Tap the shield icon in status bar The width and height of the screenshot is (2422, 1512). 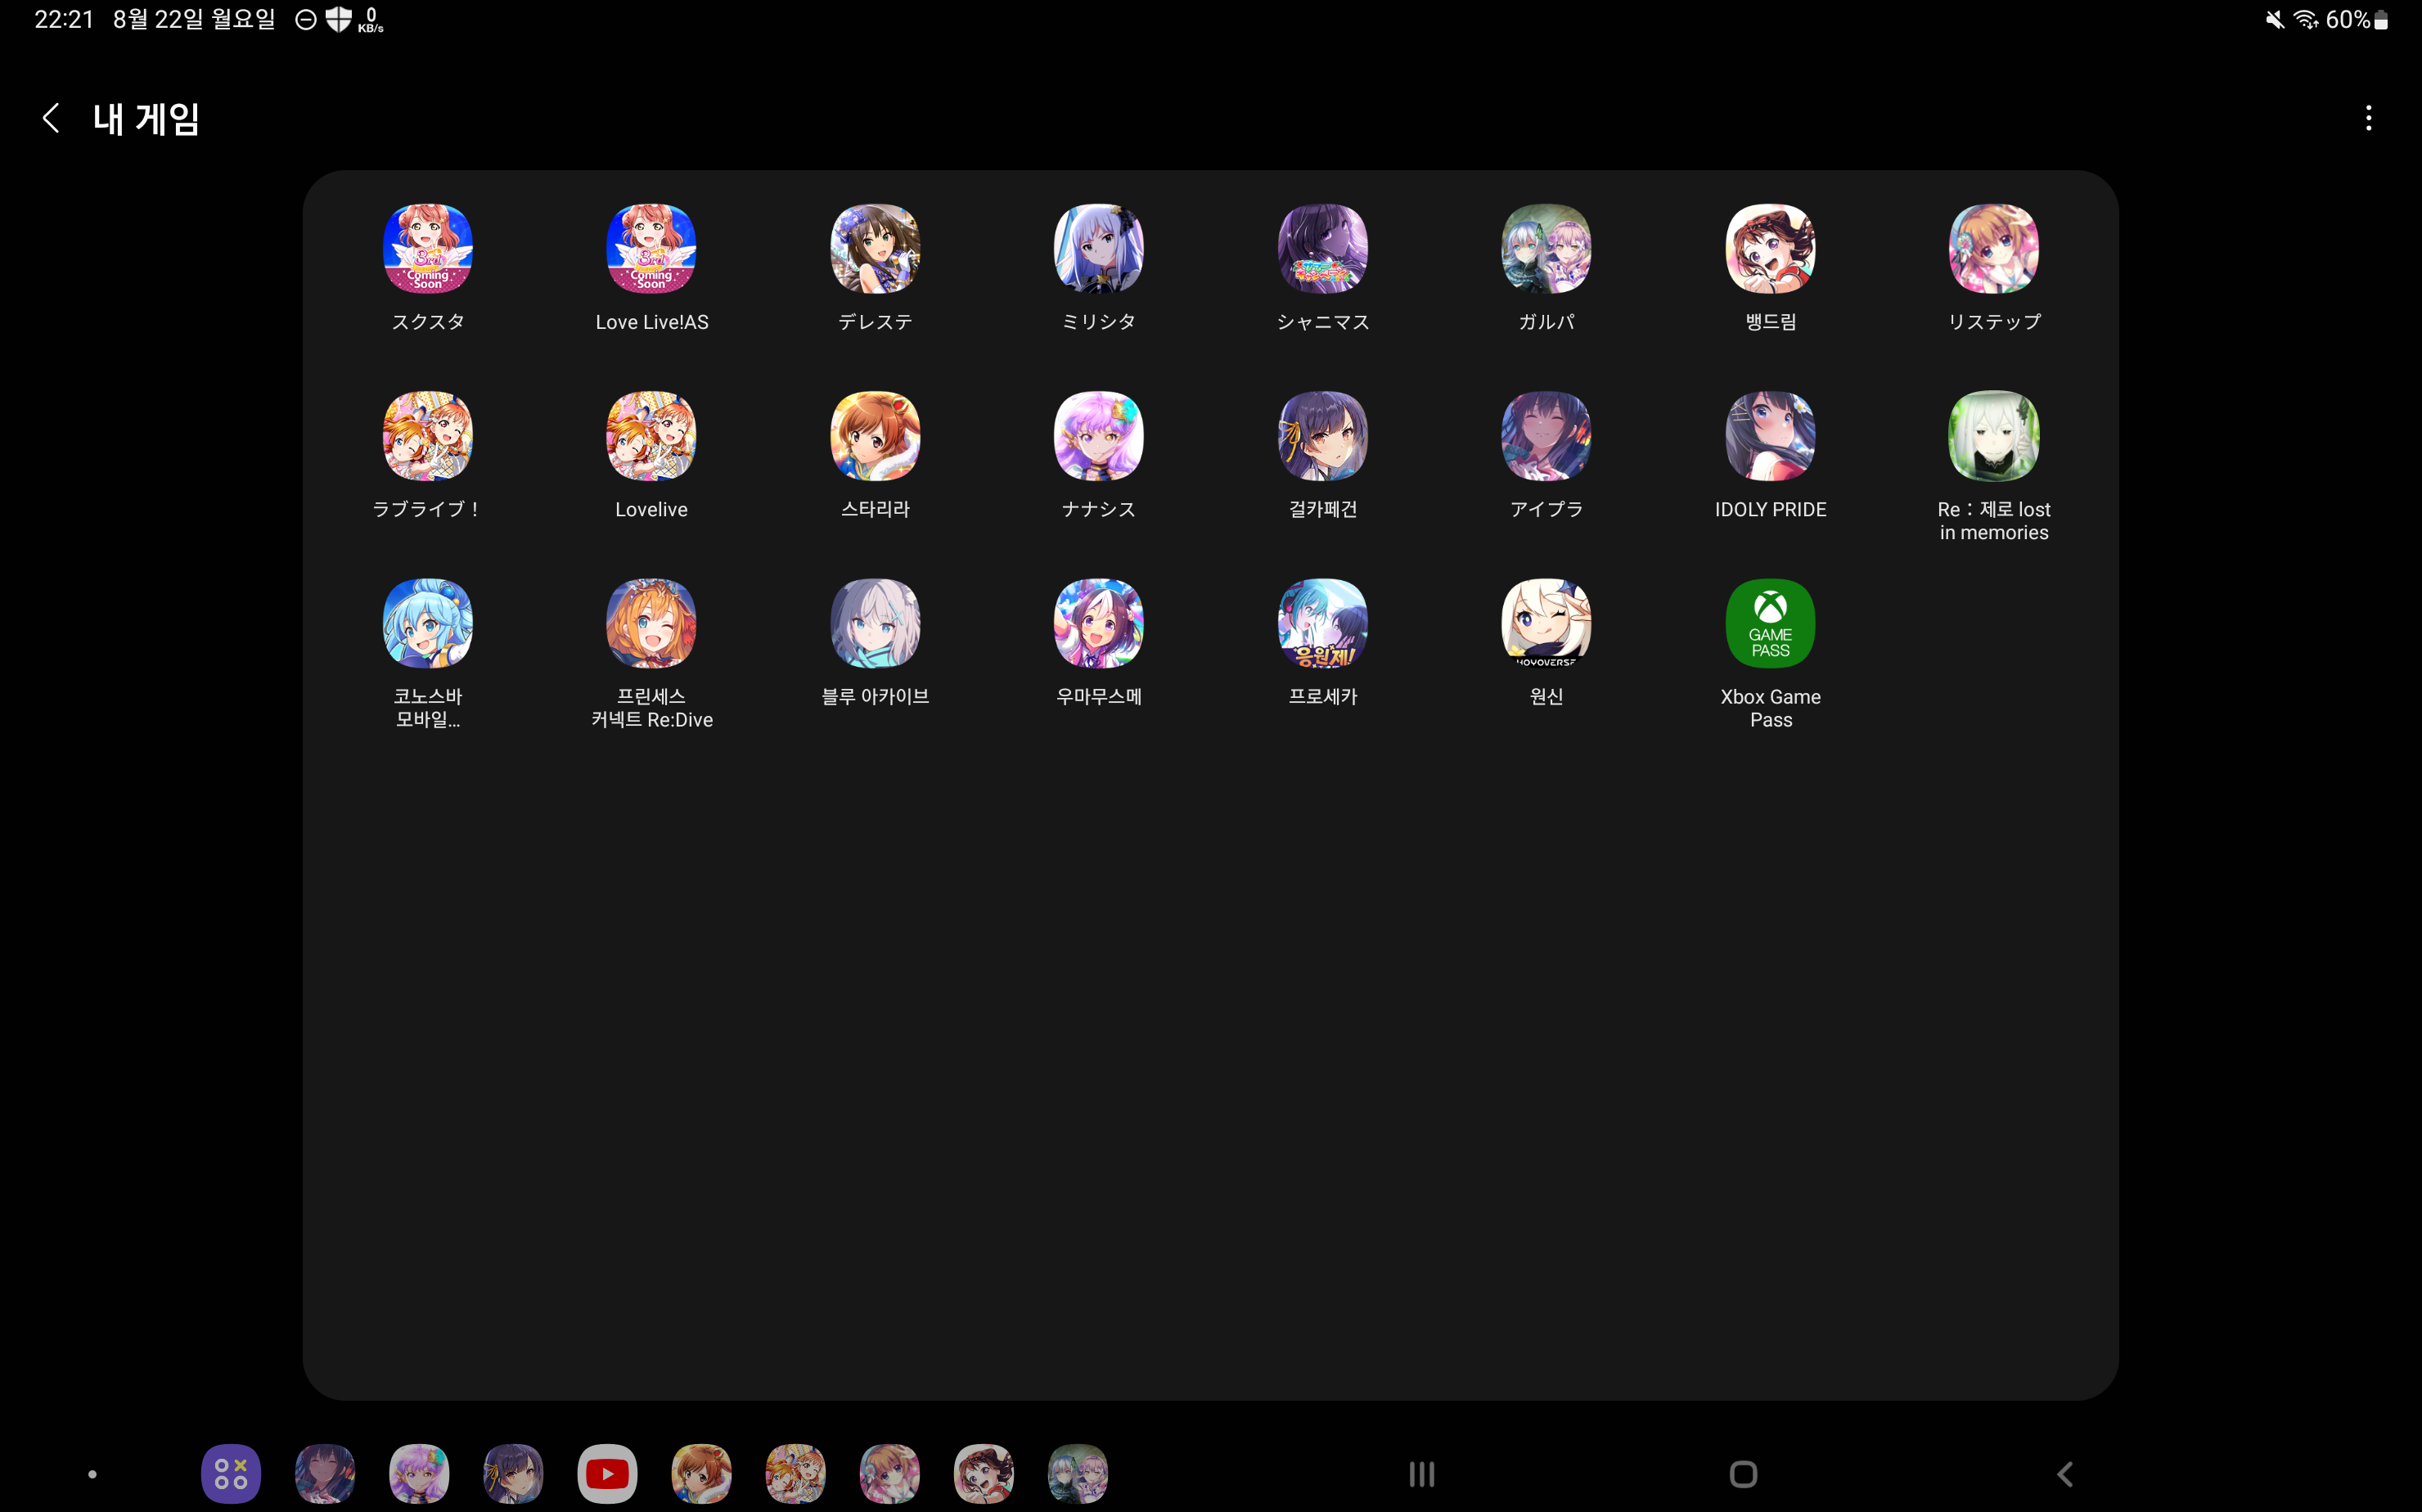point(339,19)
